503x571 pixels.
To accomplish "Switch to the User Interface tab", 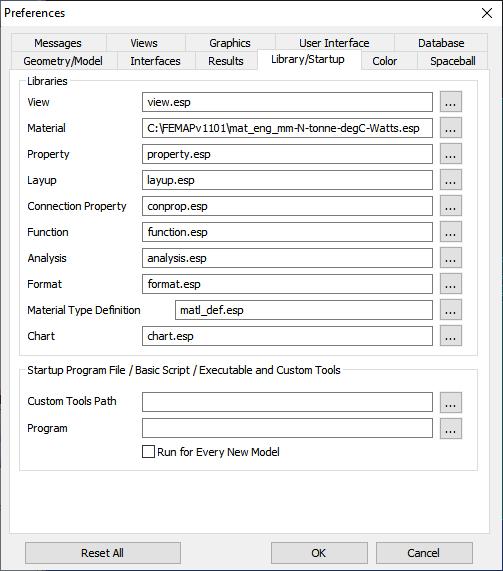I will pyautogui.click(x=334, y=43).
